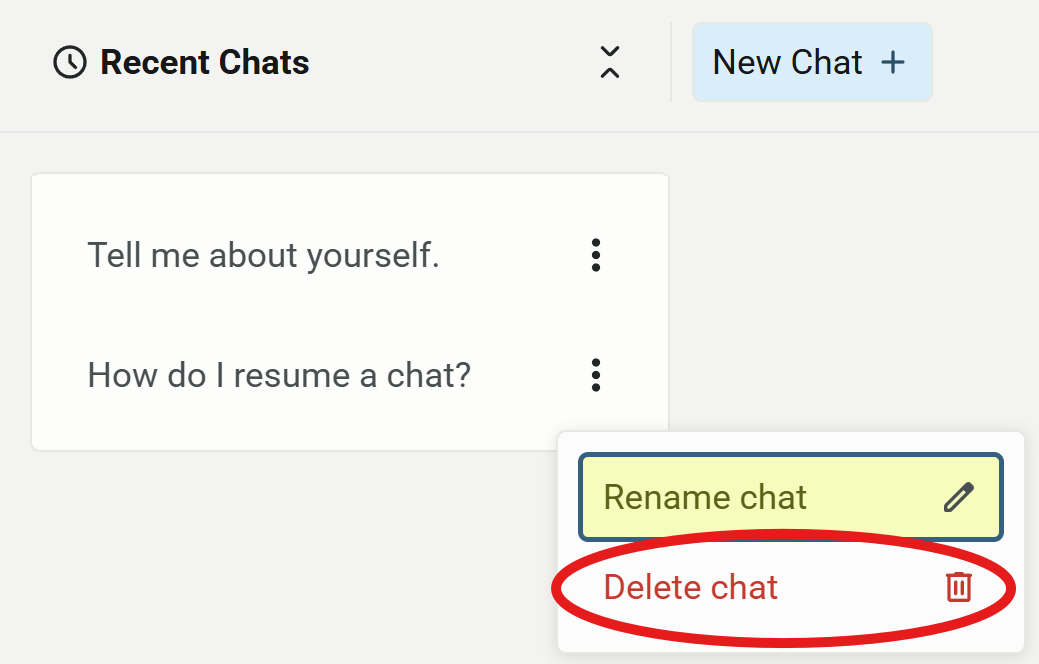Click the Recent Chats heading
This screenshot has height=664, width=1039.
pos(204,62)
